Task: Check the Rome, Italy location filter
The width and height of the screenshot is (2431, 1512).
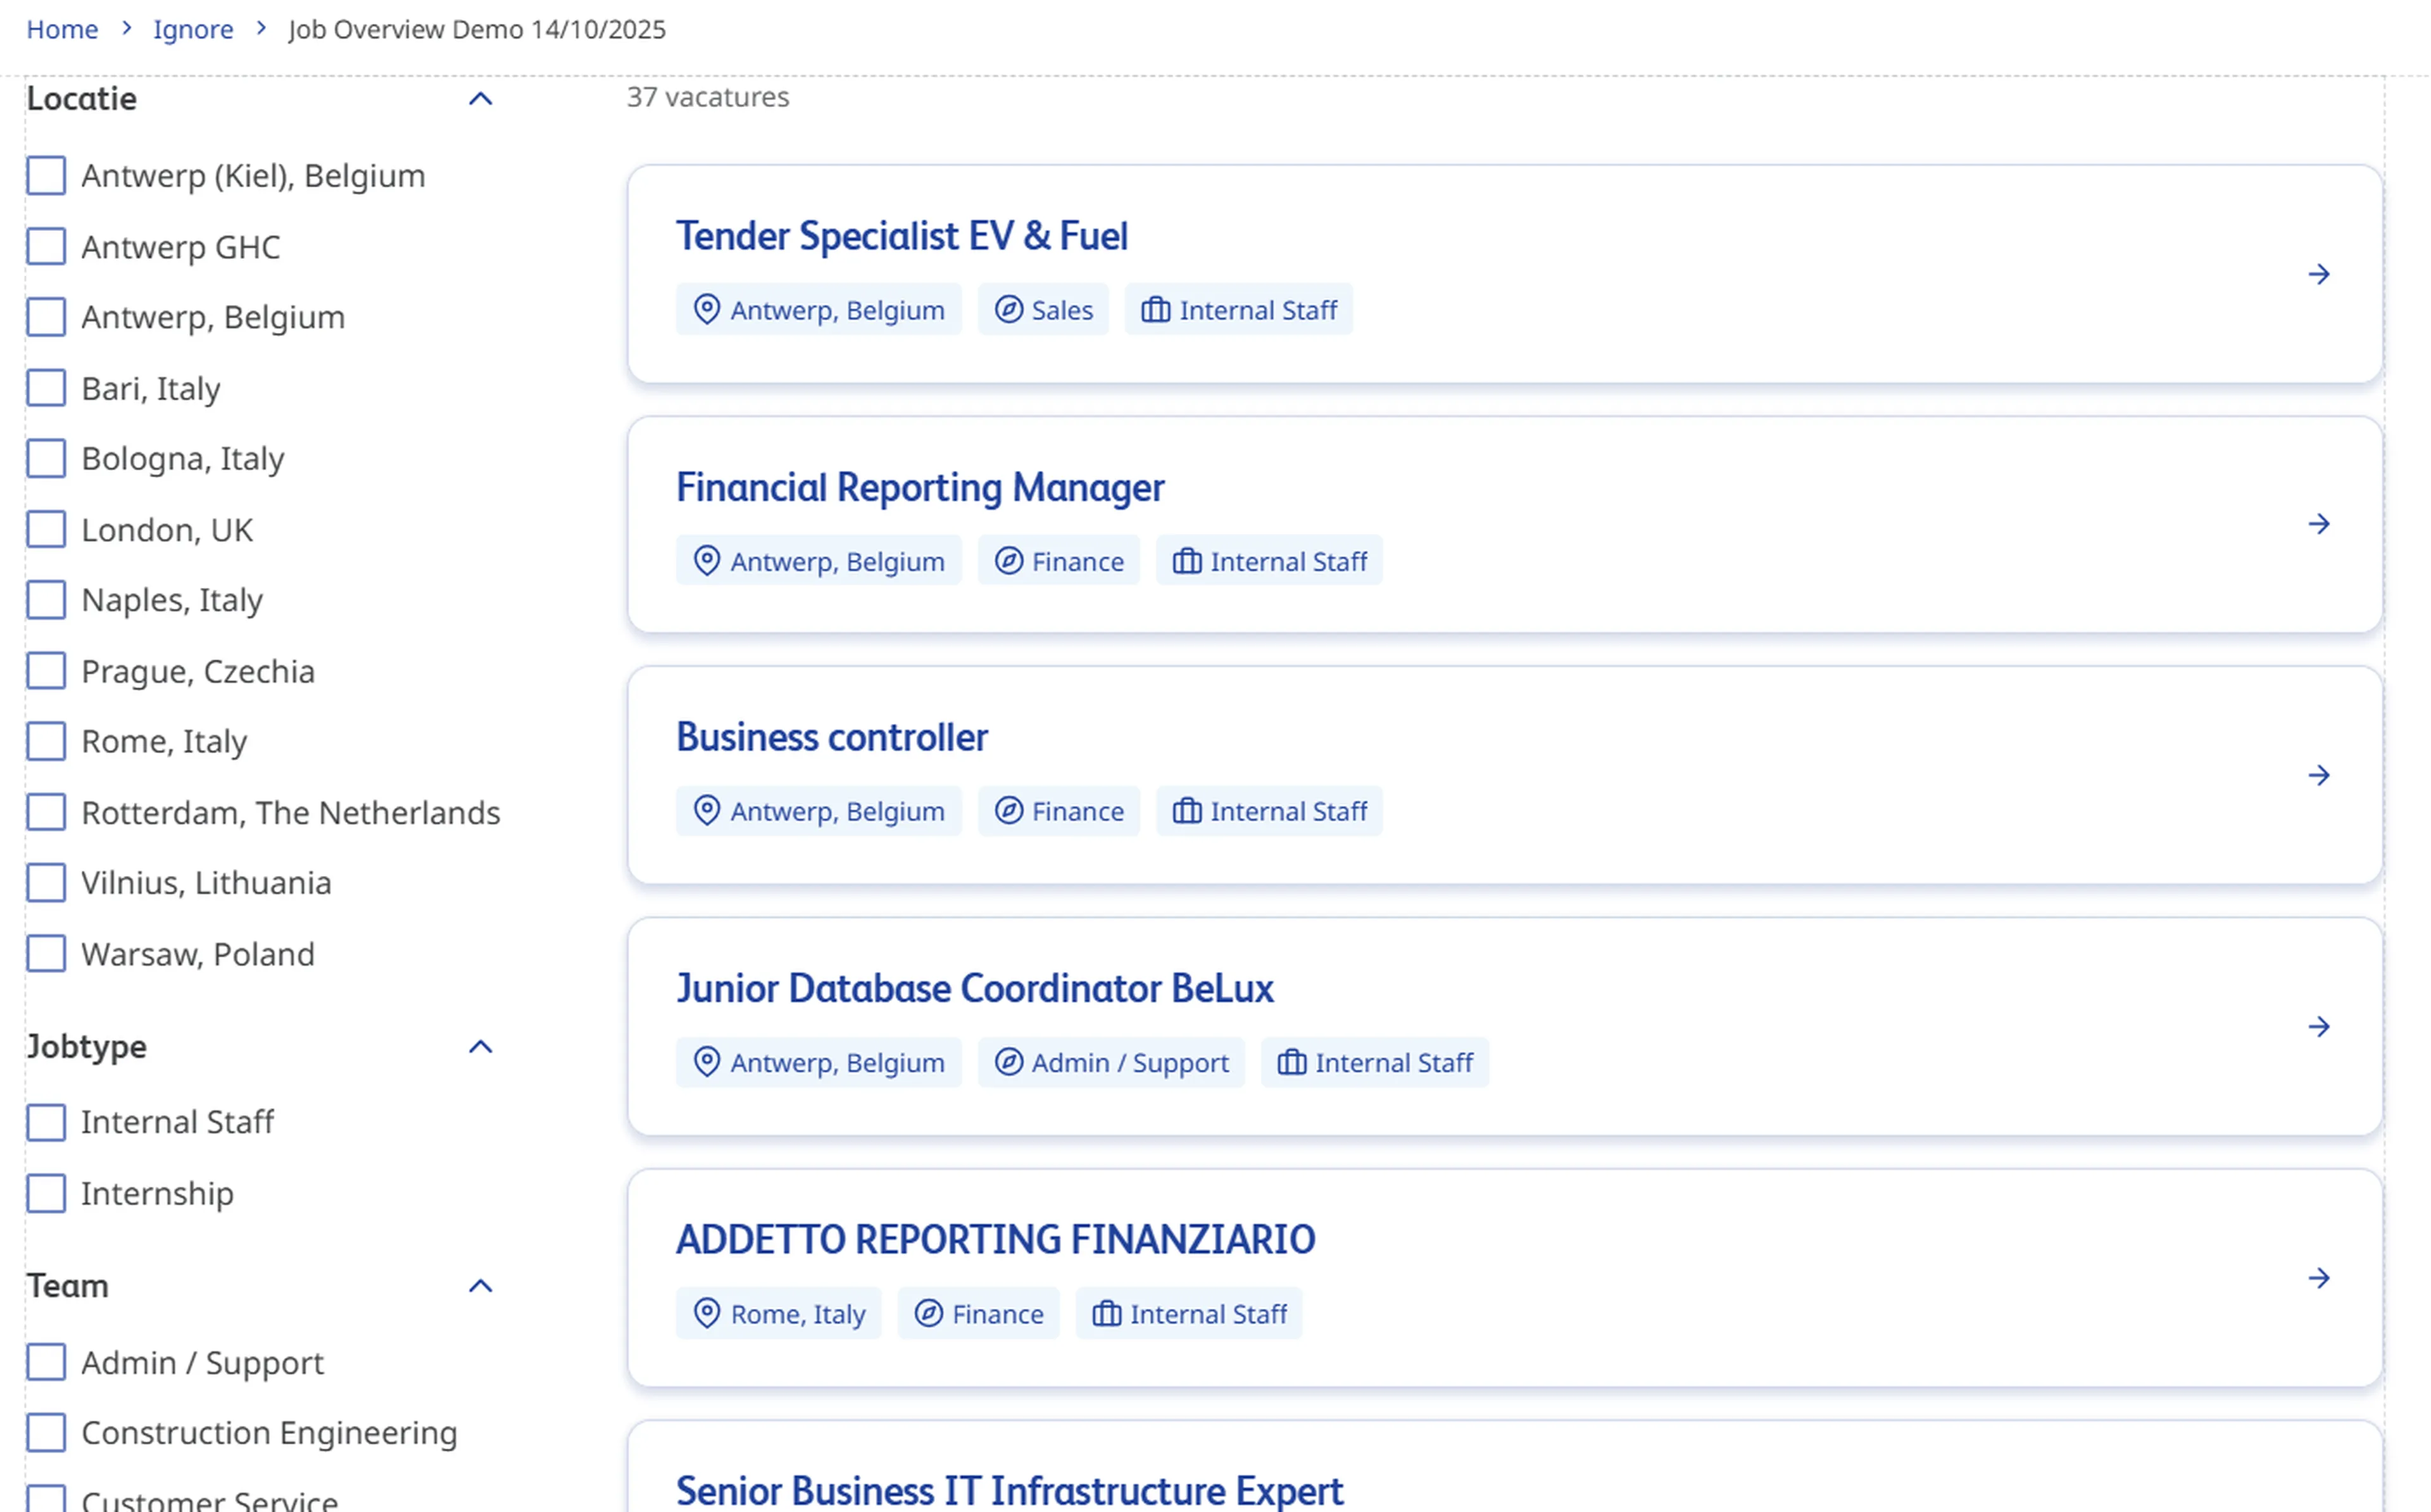Action: (x=45, y=741)
